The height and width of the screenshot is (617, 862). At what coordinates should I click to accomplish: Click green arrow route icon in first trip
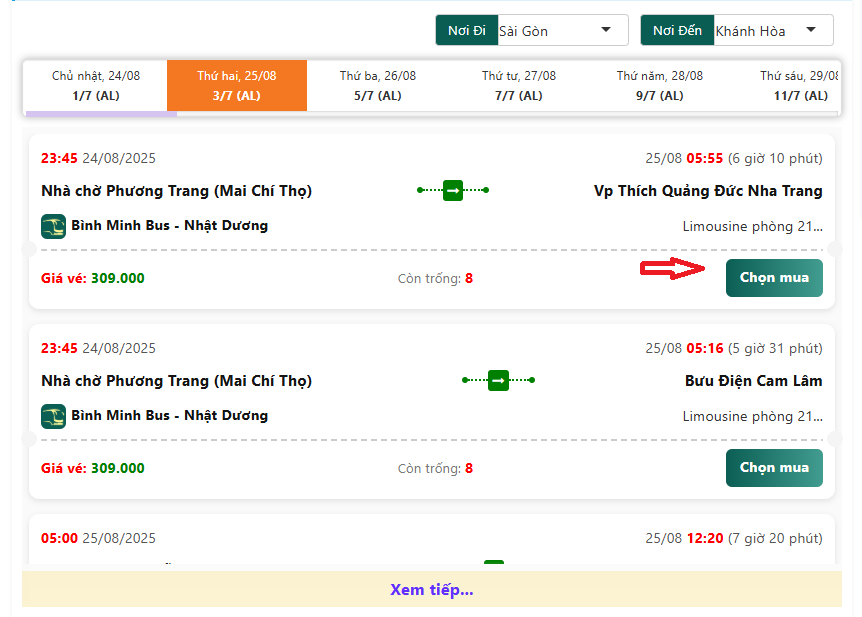(452, 190)
